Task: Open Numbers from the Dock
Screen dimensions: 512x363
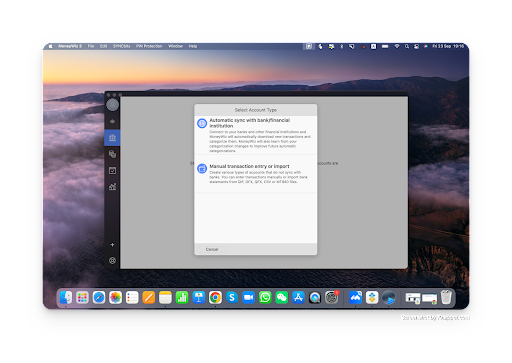Action: click(x=182, y=297)
